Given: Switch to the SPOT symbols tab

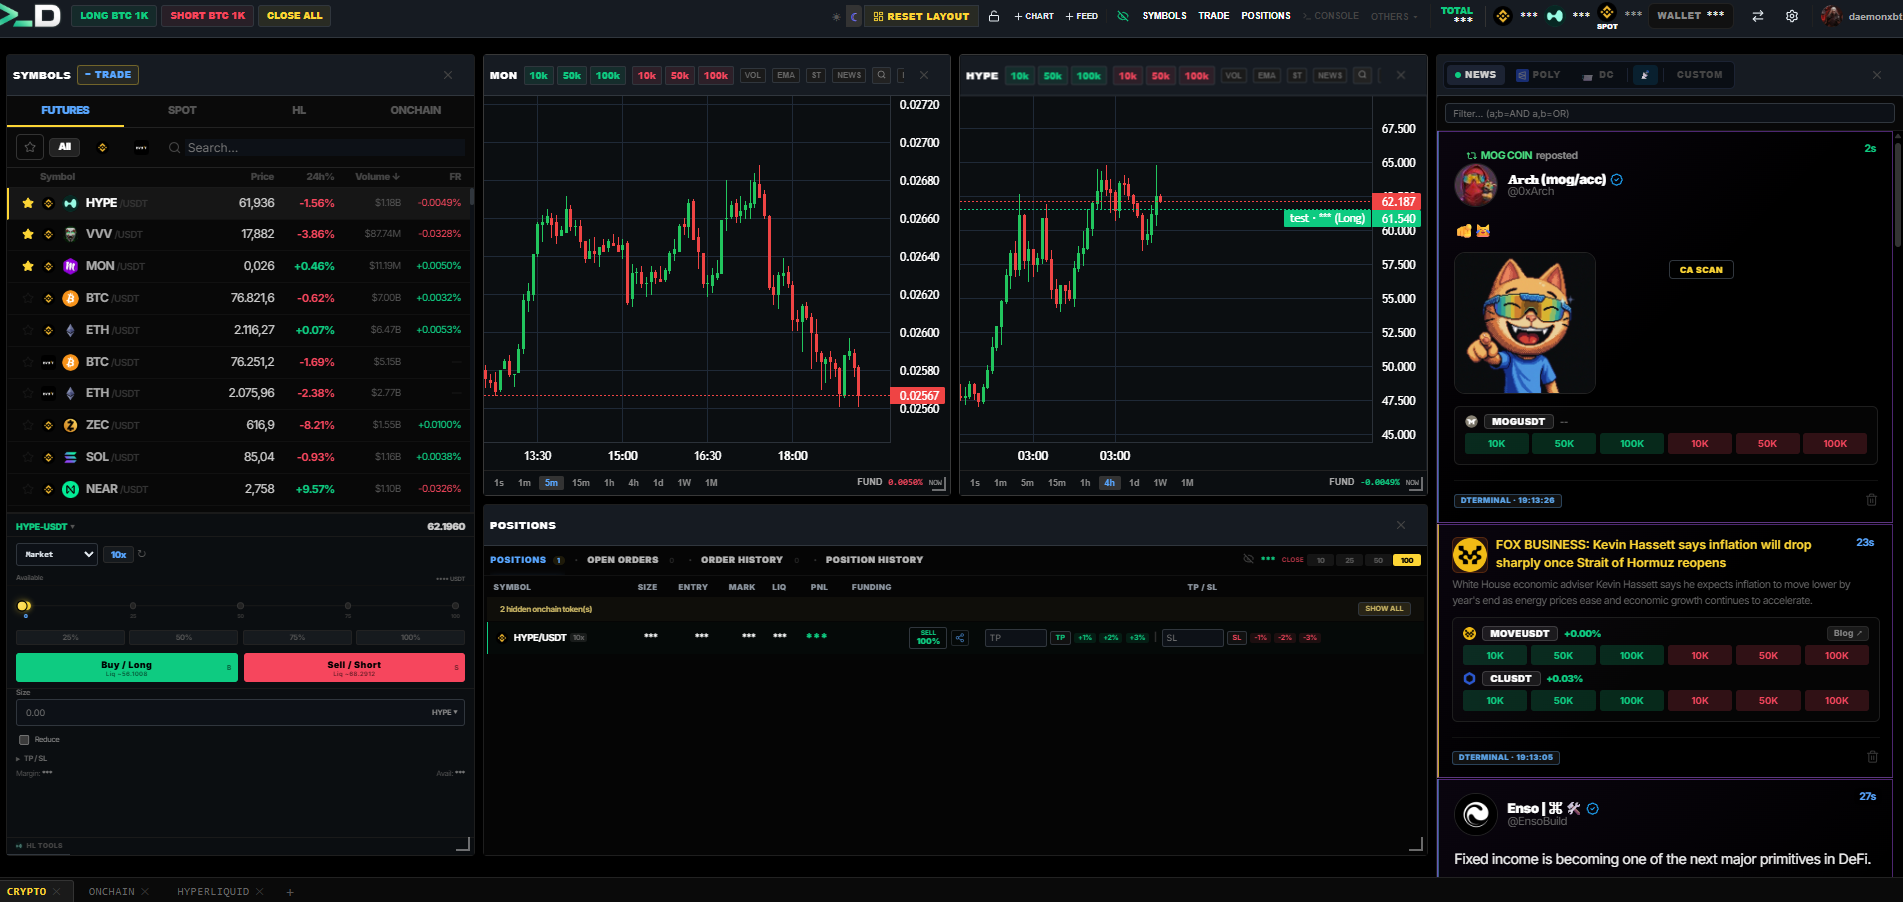Looking at the screenshot, I should (182, 110).
